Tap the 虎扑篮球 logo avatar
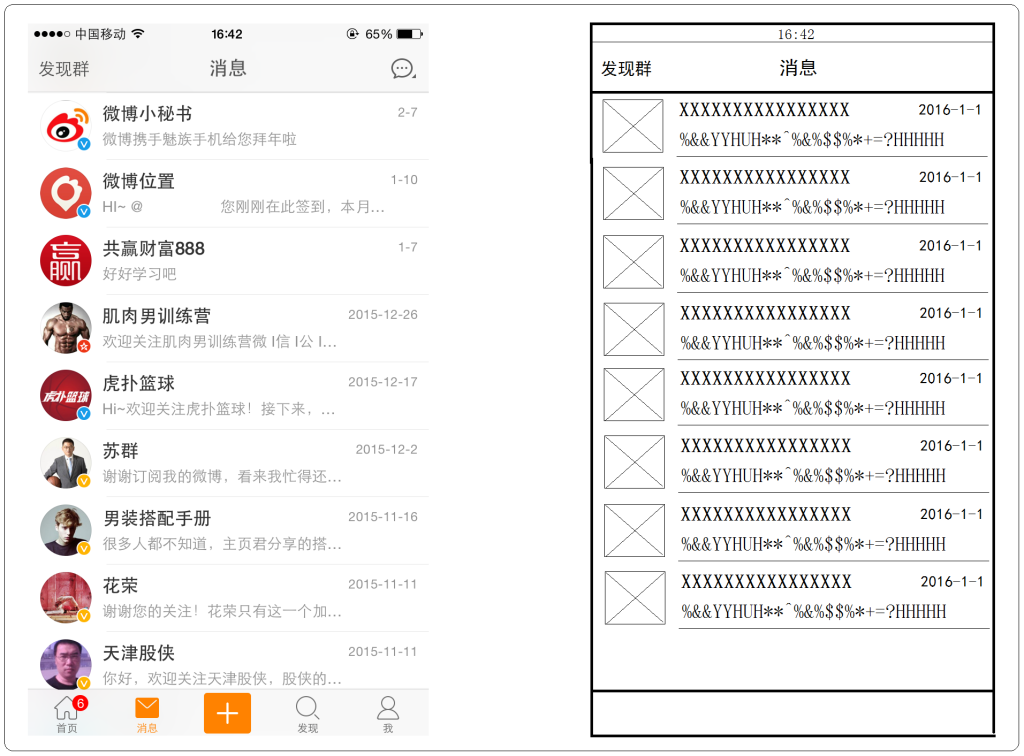 [x=66, y=395]
